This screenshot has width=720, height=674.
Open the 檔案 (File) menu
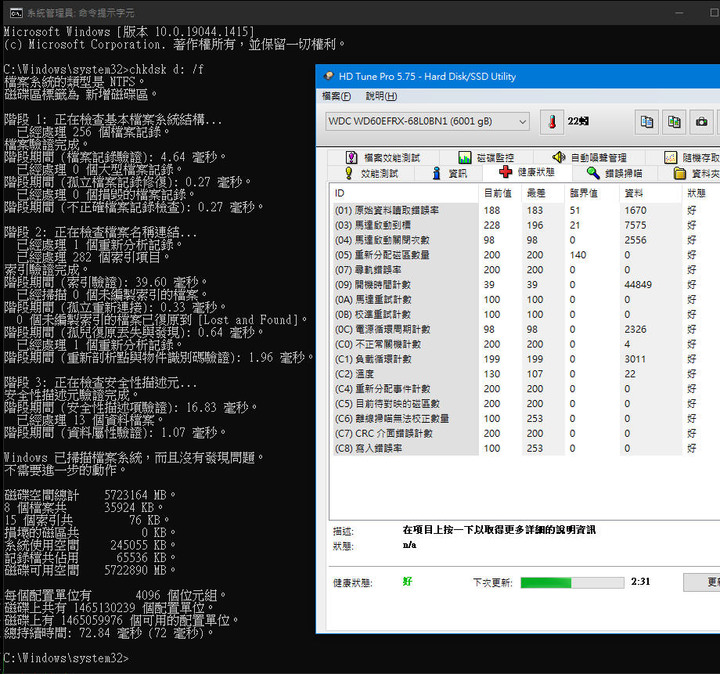click(x=336, y=96)
